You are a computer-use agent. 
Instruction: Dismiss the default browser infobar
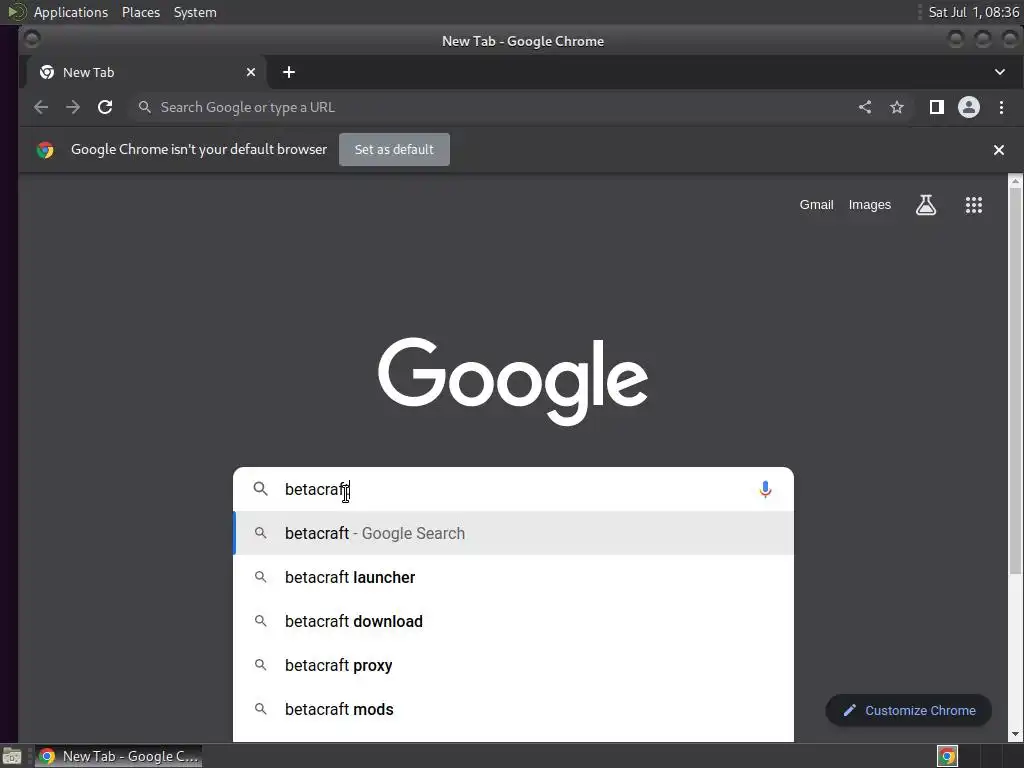pos(999,150)
